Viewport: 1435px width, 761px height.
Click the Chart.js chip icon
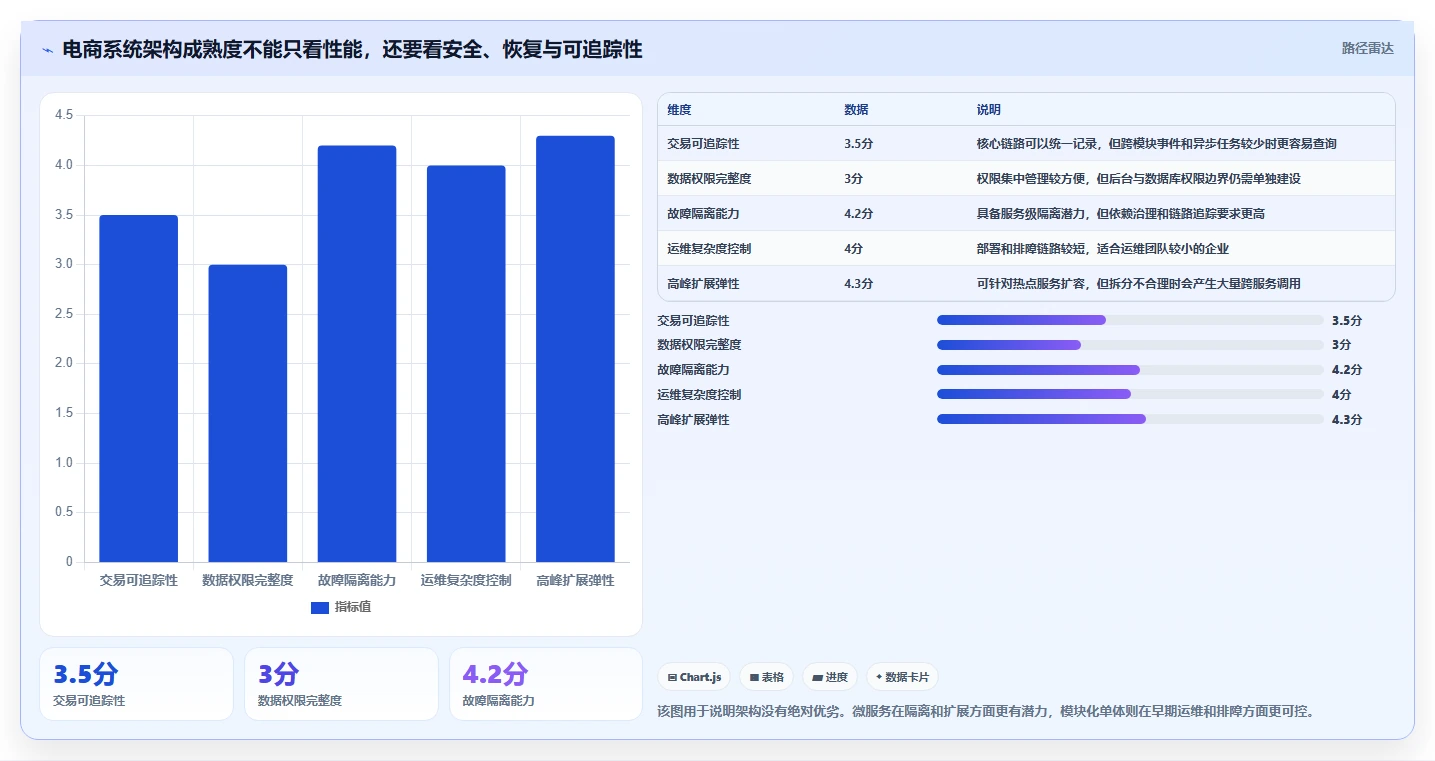click(x=672, y=678)
